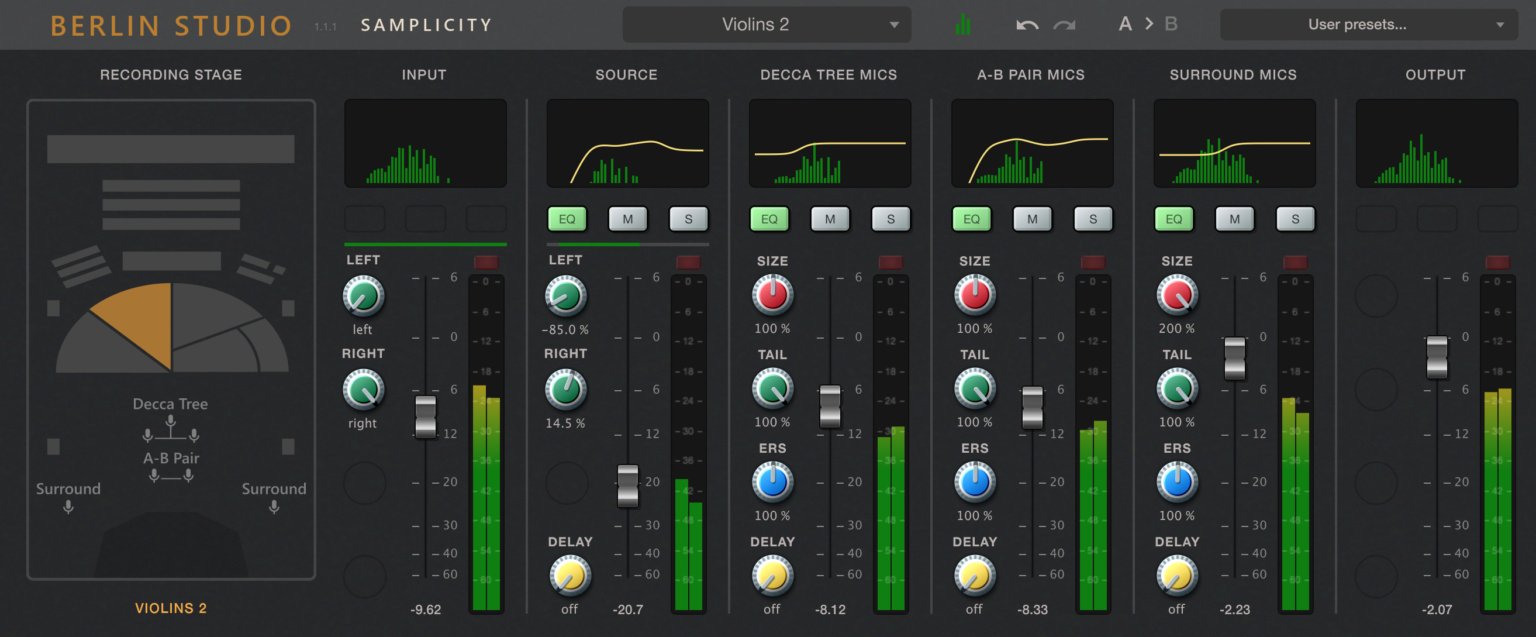
Task: Click the blue ERS knob in Decca Tree Mics
Action: click(772, 482)
